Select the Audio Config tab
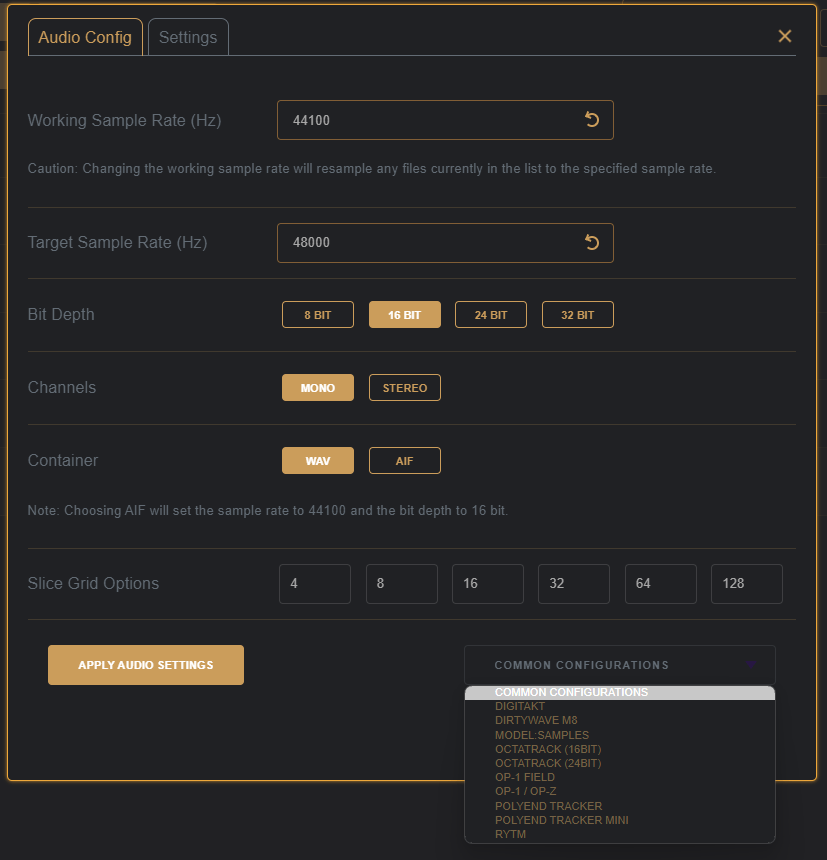This screenshot has height=860, width=827. [85, 37]
